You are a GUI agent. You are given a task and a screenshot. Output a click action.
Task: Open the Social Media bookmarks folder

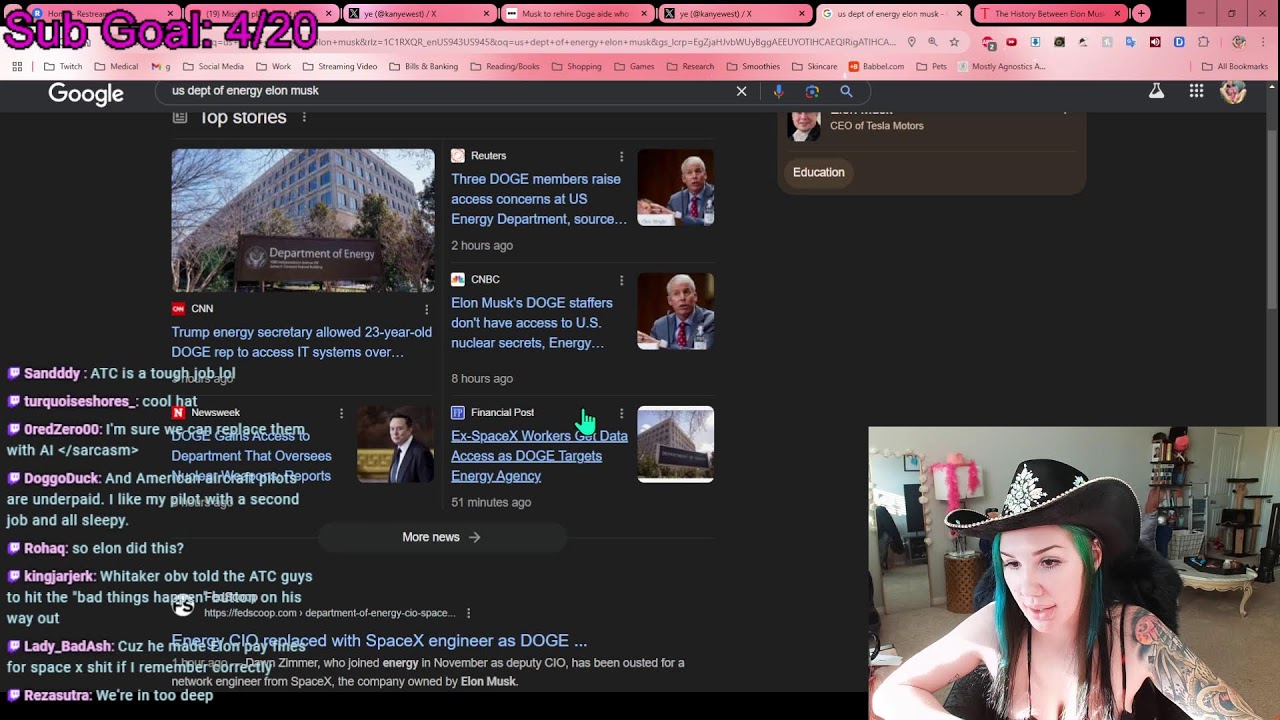tap(212, 66)
